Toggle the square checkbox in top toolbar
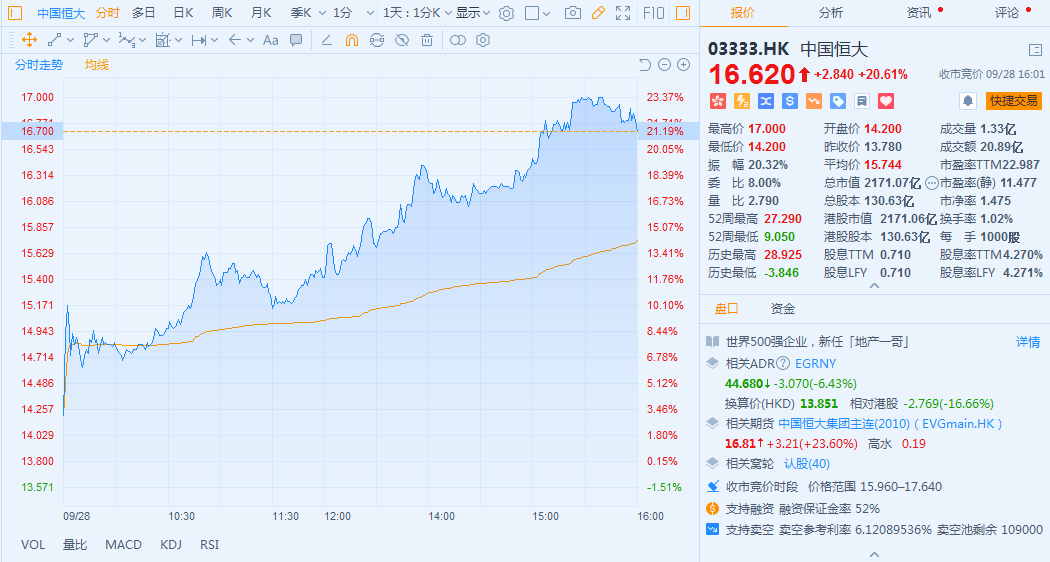The height and width of the screenshot is (562, 1050). [532, 13]
